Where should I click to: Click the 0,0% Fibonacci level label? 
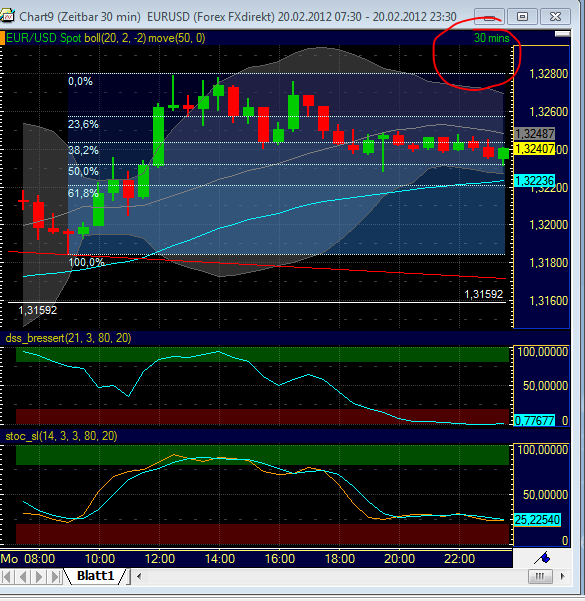81,81
